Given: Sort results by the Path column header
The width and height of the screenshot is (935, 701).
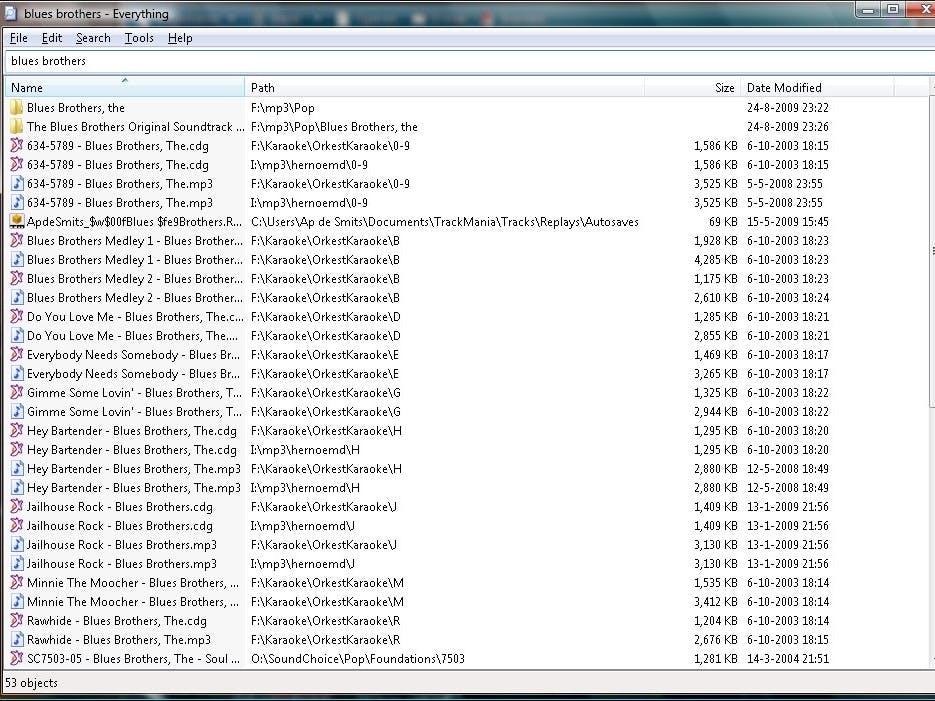Looking at the screenshot, I should pos(444,87).
